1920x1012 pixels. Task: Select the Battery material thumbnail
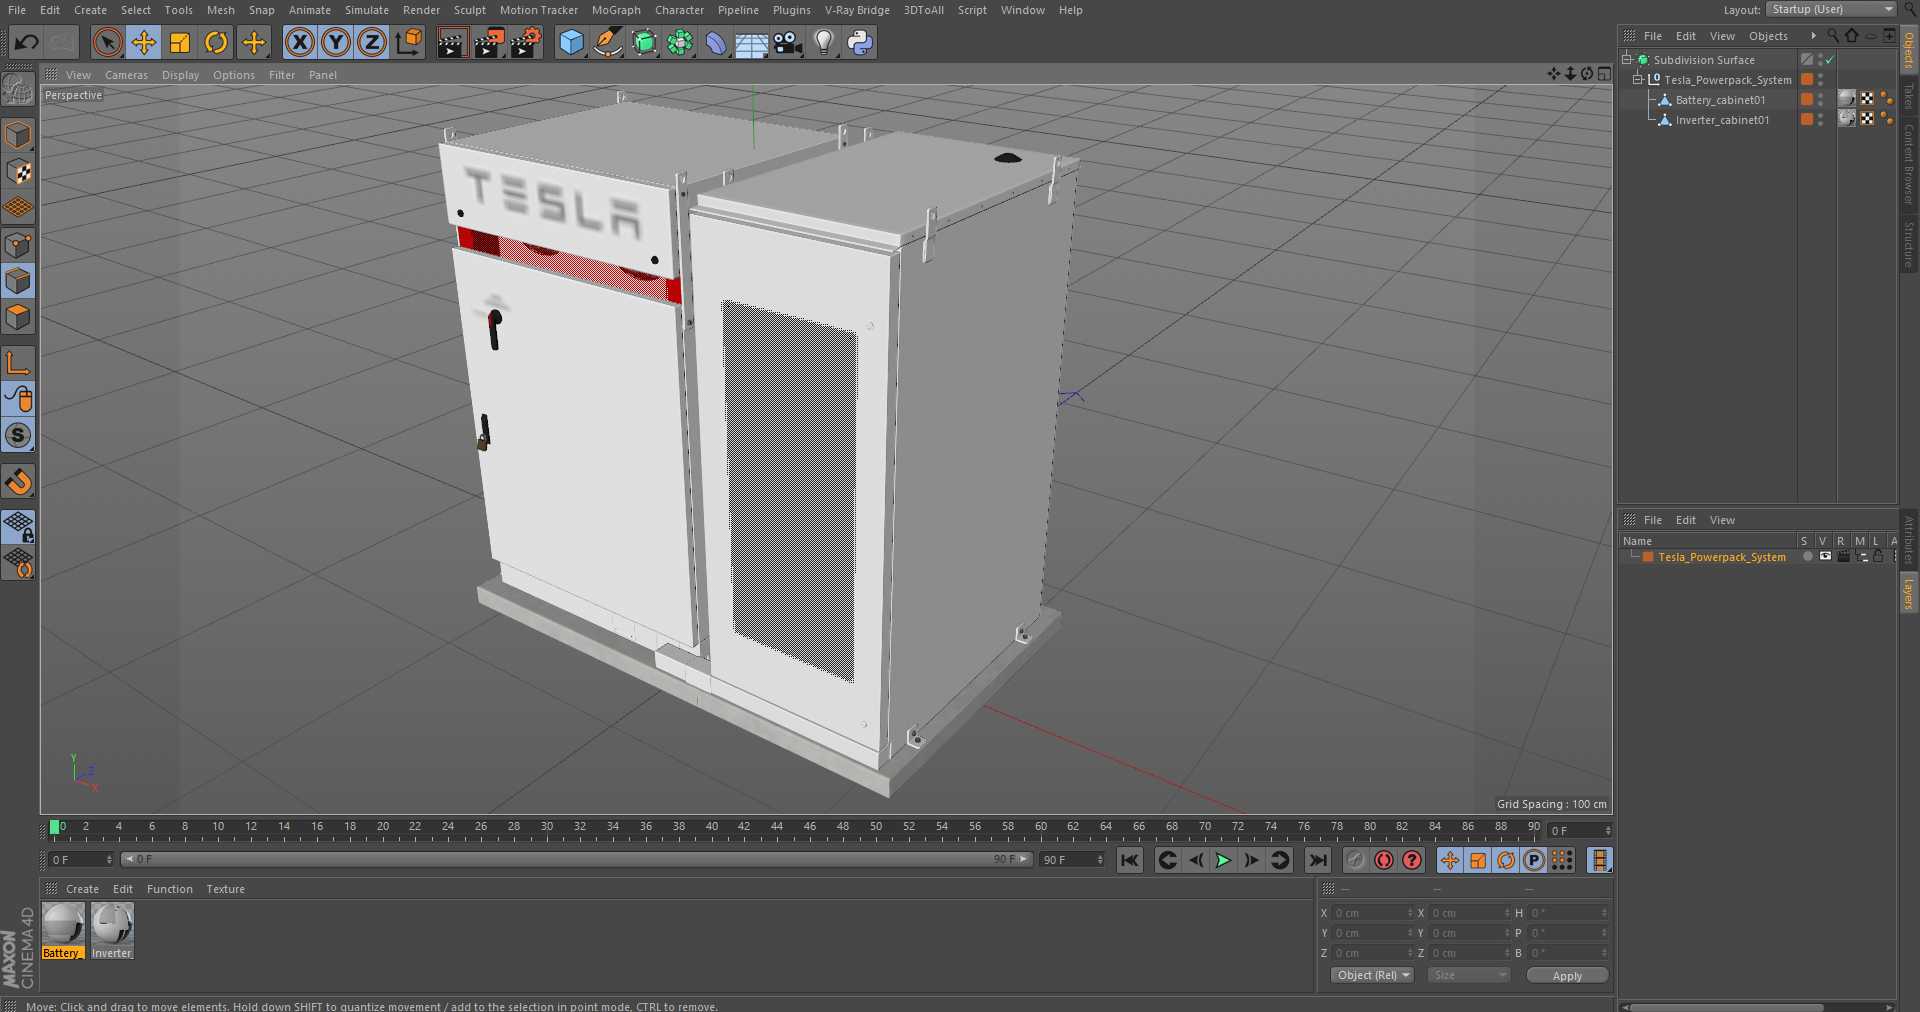coord(62,930)
